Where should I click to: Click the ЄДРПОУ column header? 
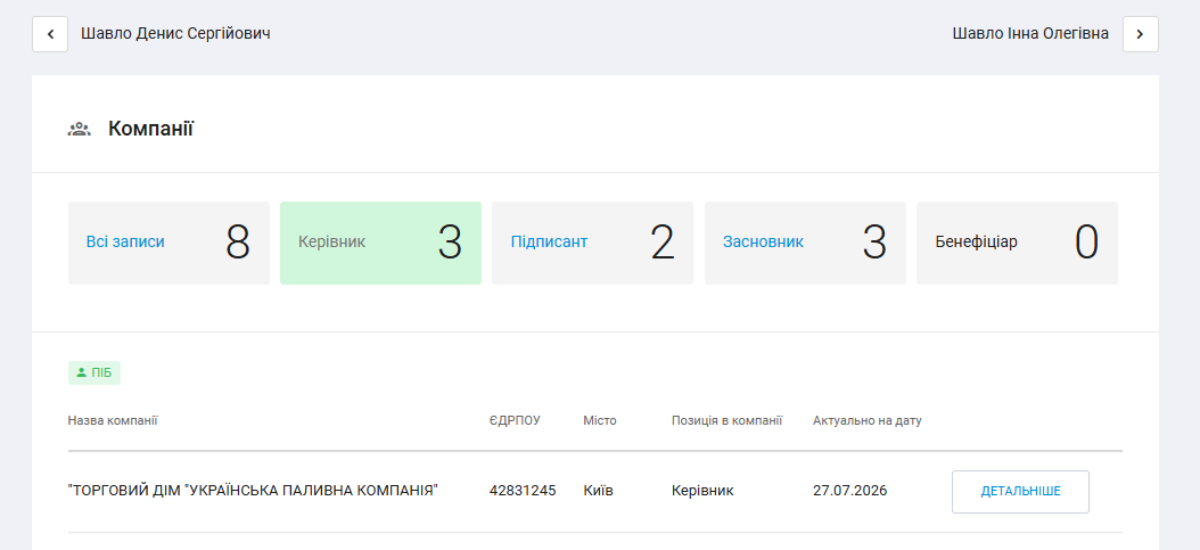[x=515, y=421]
